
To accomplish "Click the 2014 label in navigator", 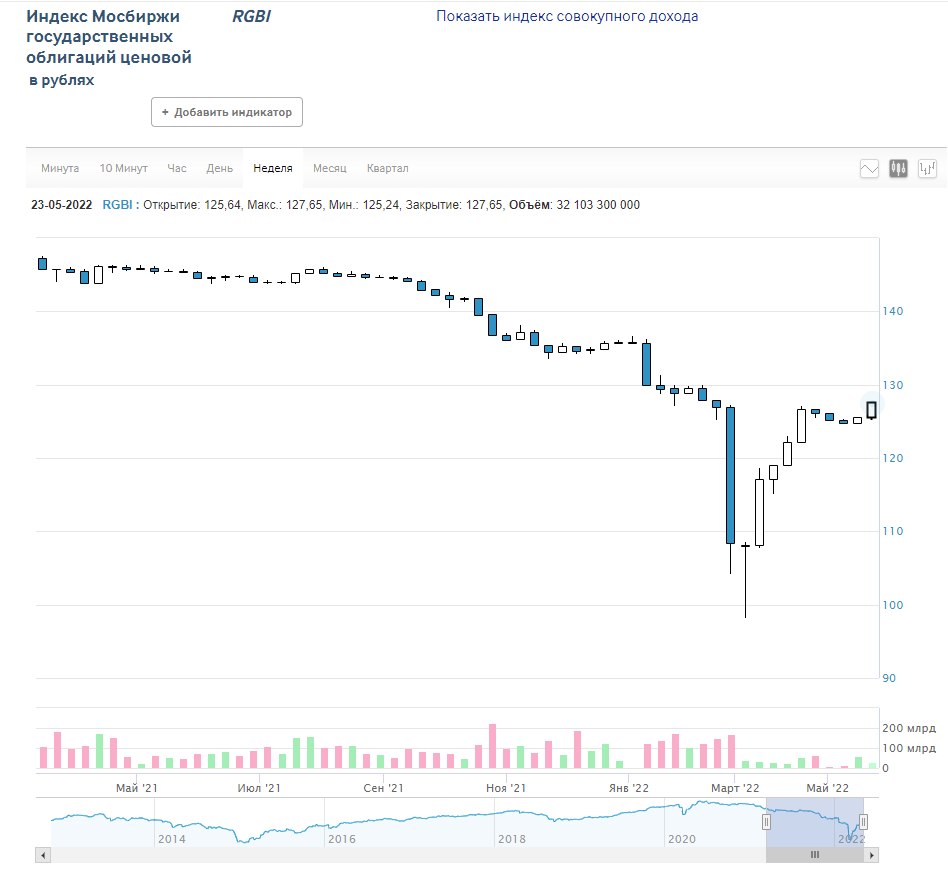I will [172, 839].
